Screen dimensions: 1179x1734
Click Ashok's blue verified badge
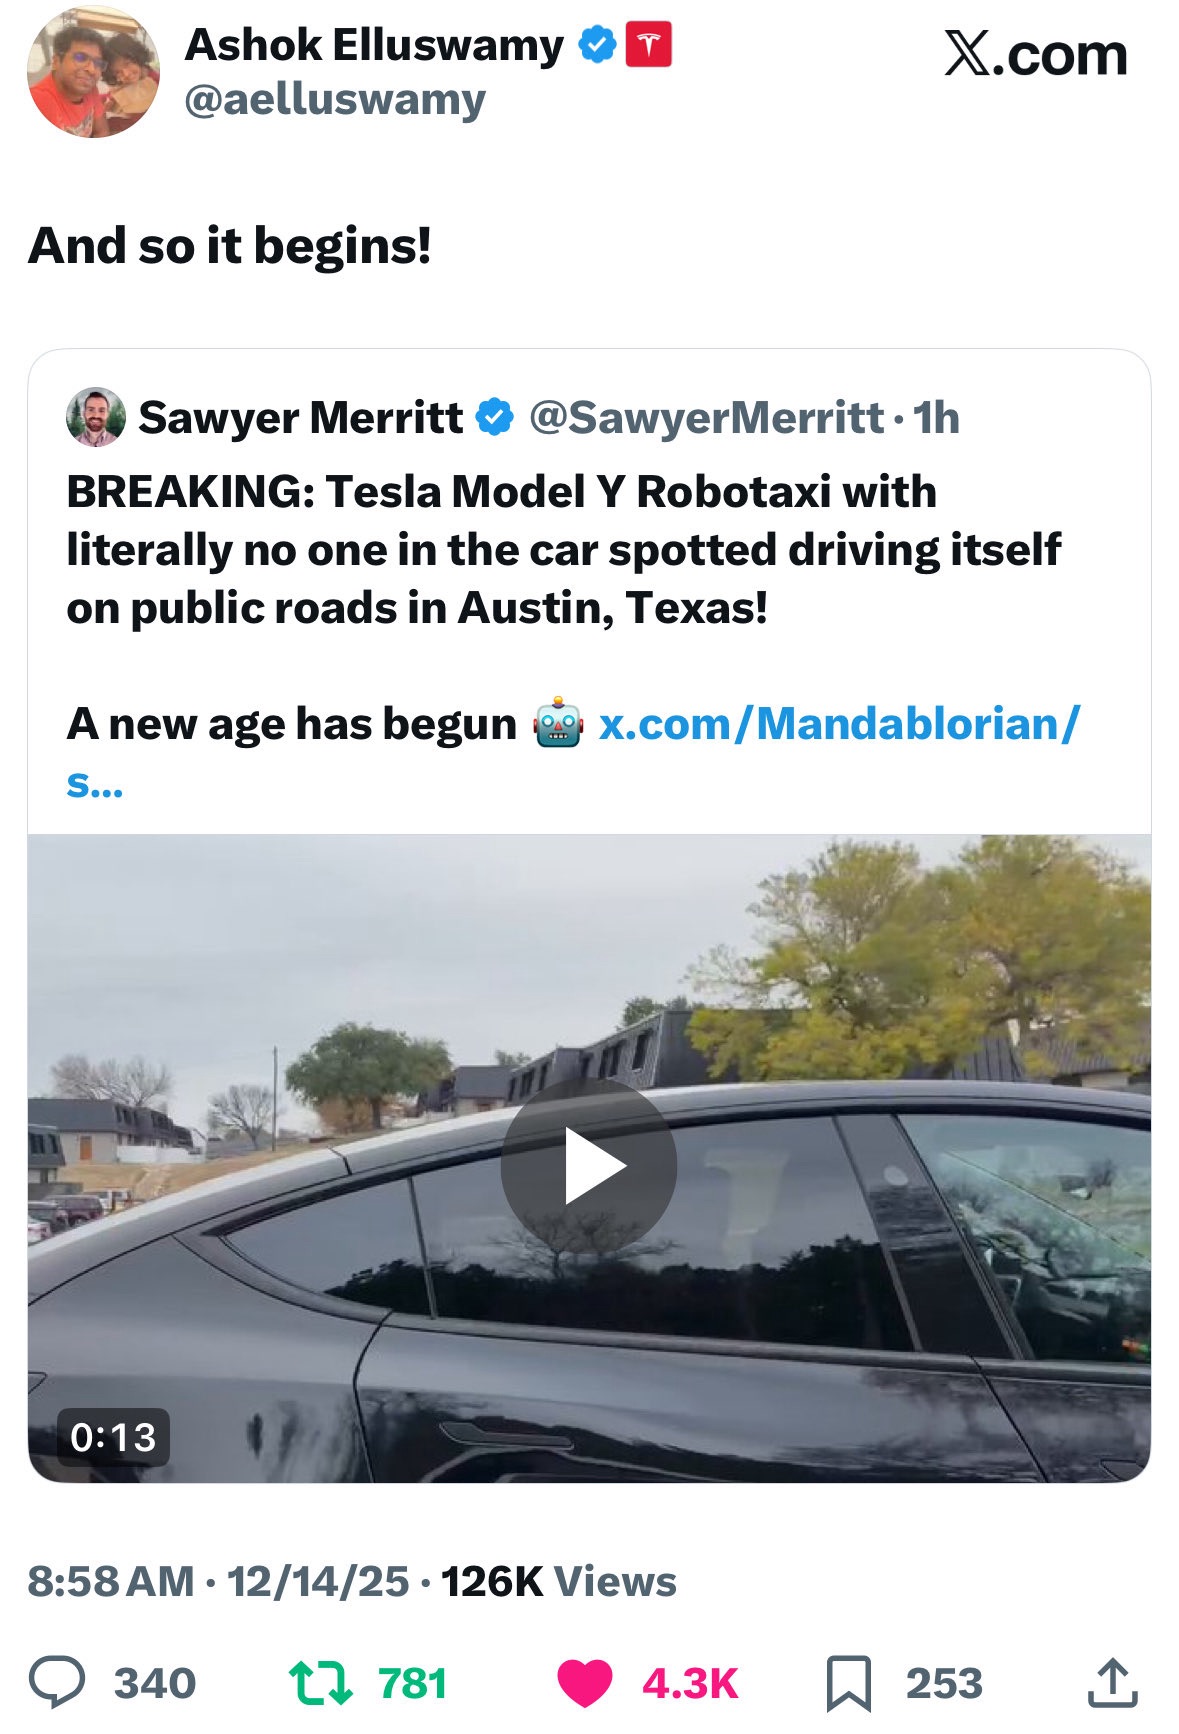pyautogui.click(x=598, y=46)
